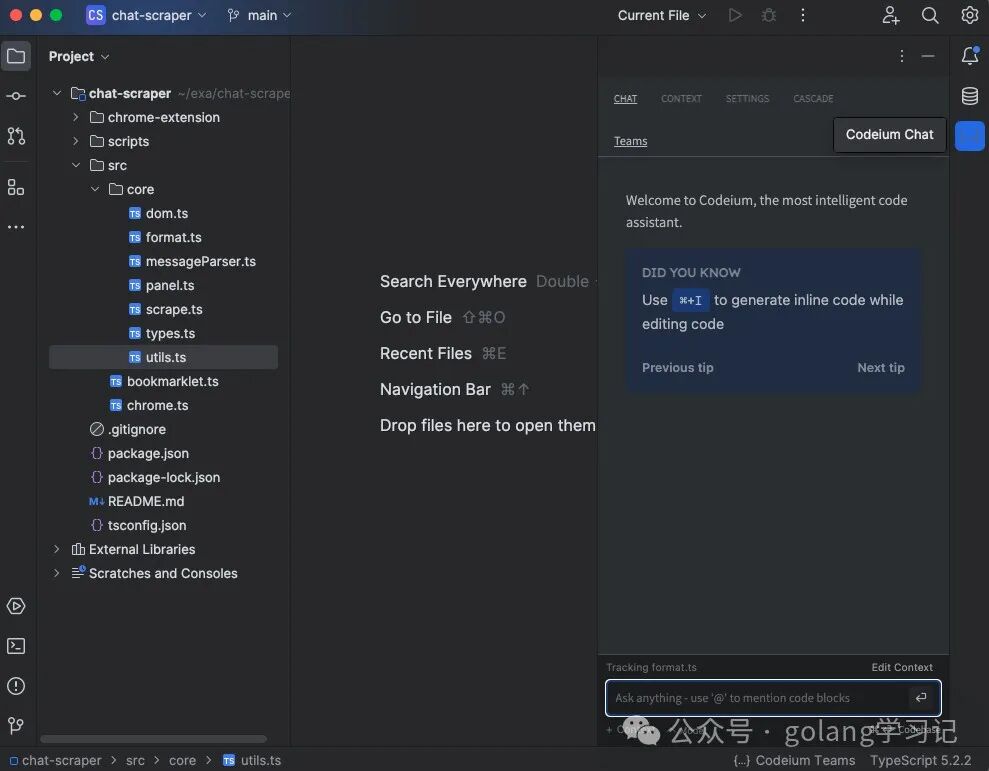Collapse the src folder

(76, 165)
